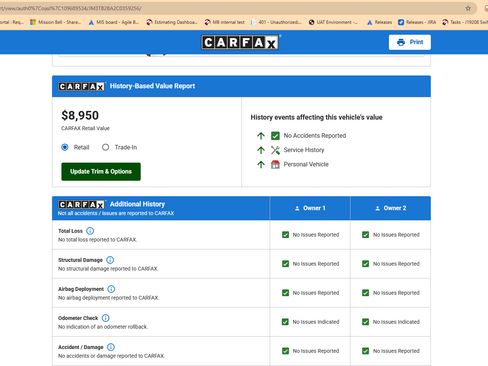Image resolution: width=488 pixels, height=366 pixels.
Task: Open the MIS board Agile bookmark
Action: click(114, 22)
